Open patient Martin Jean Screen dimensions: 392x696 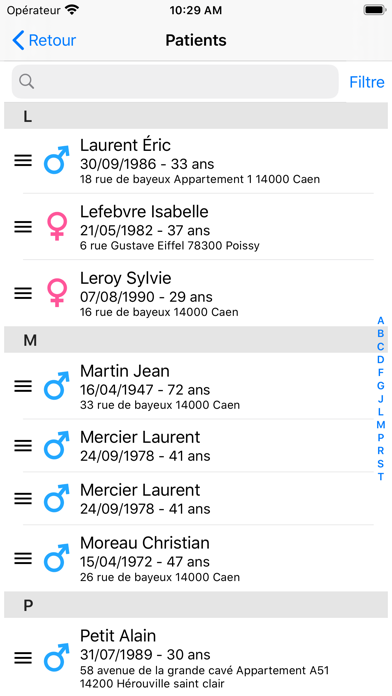pyautogui.click(x=196, y=386)
